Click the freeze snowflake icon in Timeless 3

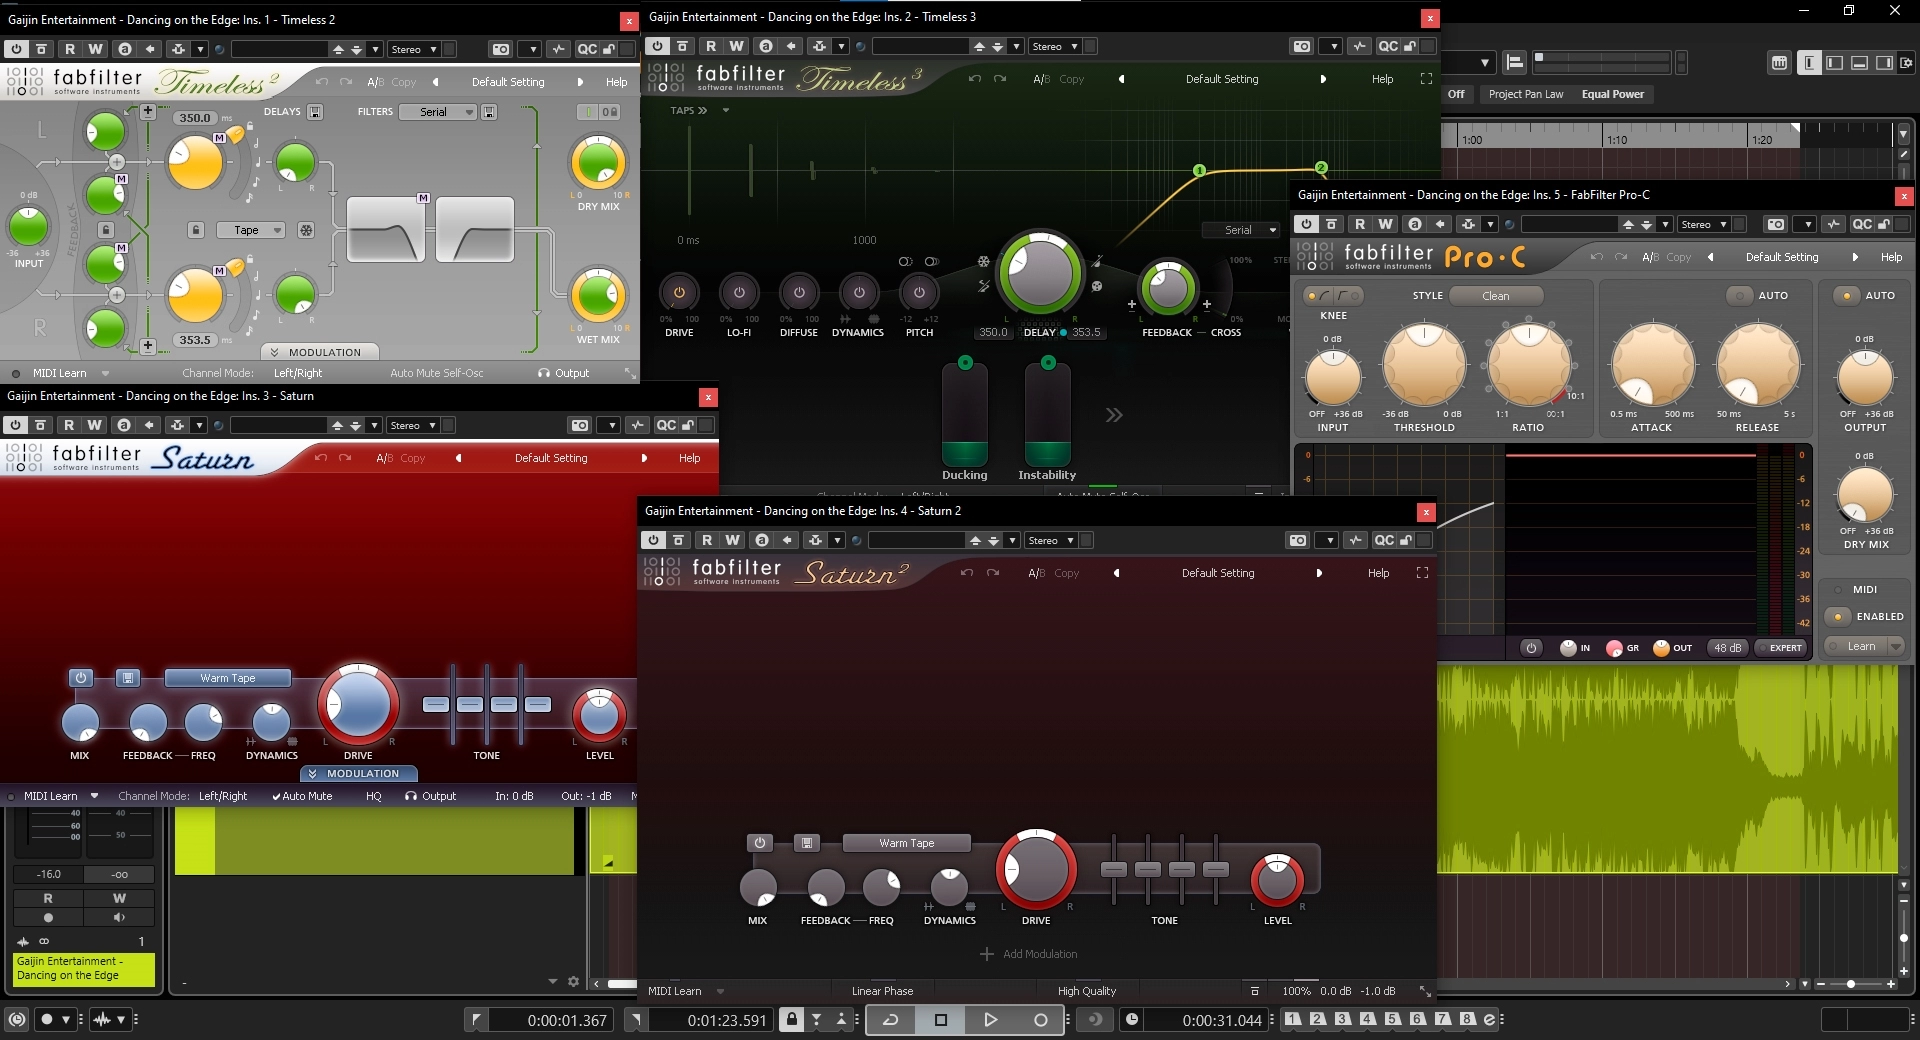[983, 262]
